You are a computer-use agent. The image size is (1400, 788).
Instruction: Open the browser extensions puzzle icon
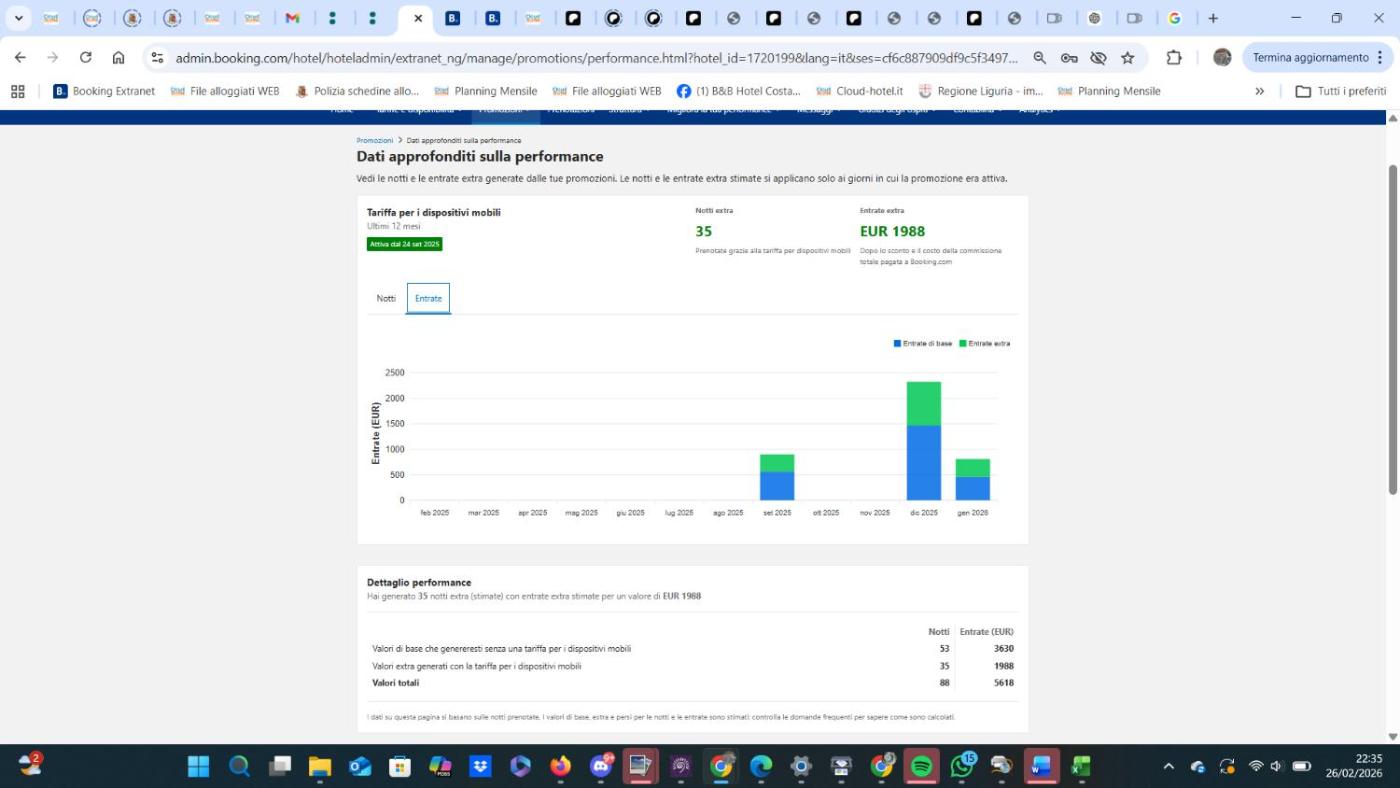pos(1174,58)
